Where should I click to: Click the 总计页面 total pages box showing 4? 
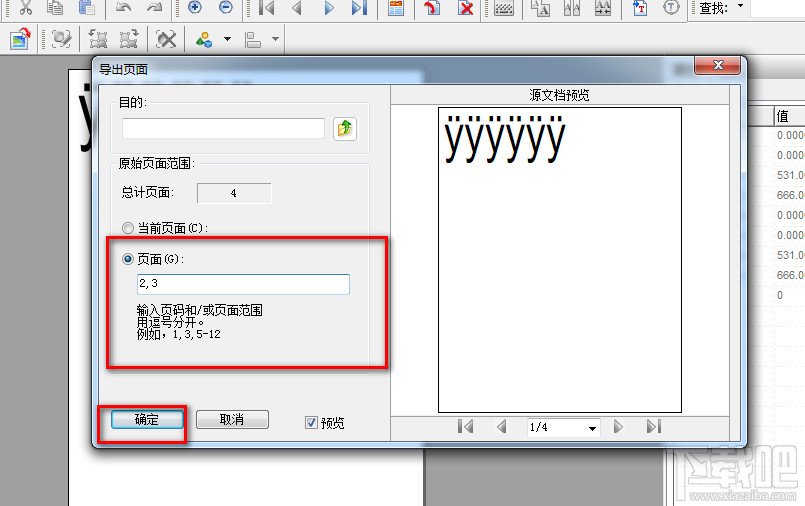click(x=234, y=193)
